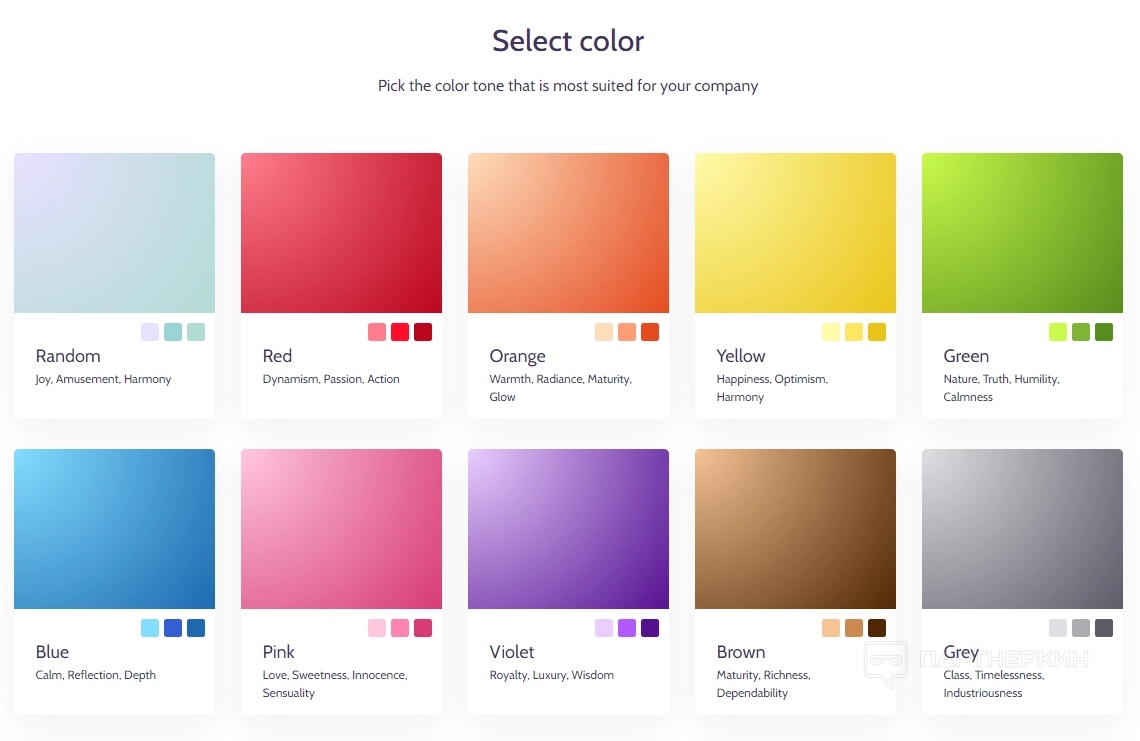Image resolution: width=1140 pixels, height=741 pixels.
Task: Click the Pink card title text
Action: click(x=279, y=652)
